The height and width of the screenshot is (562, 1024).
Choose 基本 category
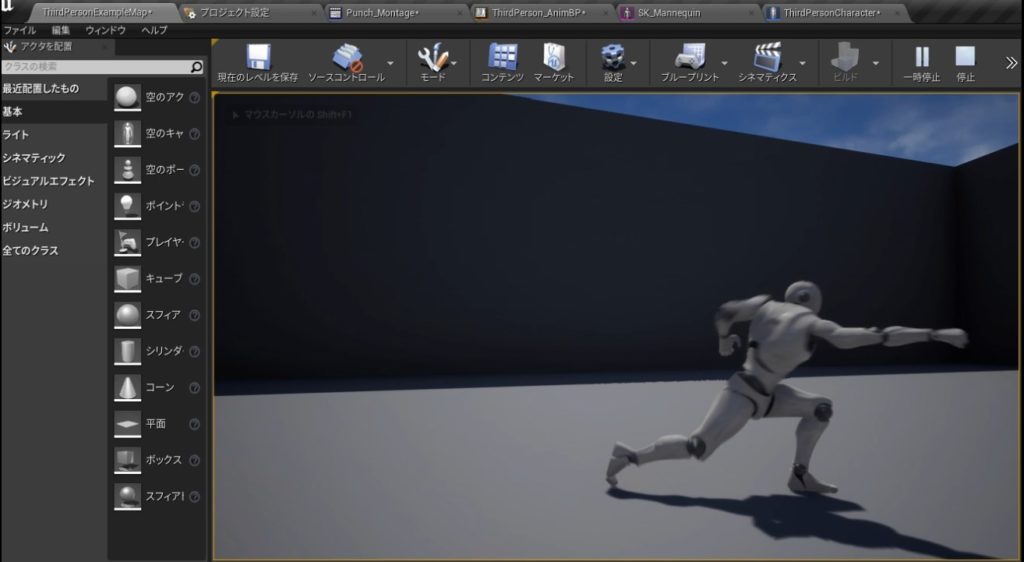(12, 112)
